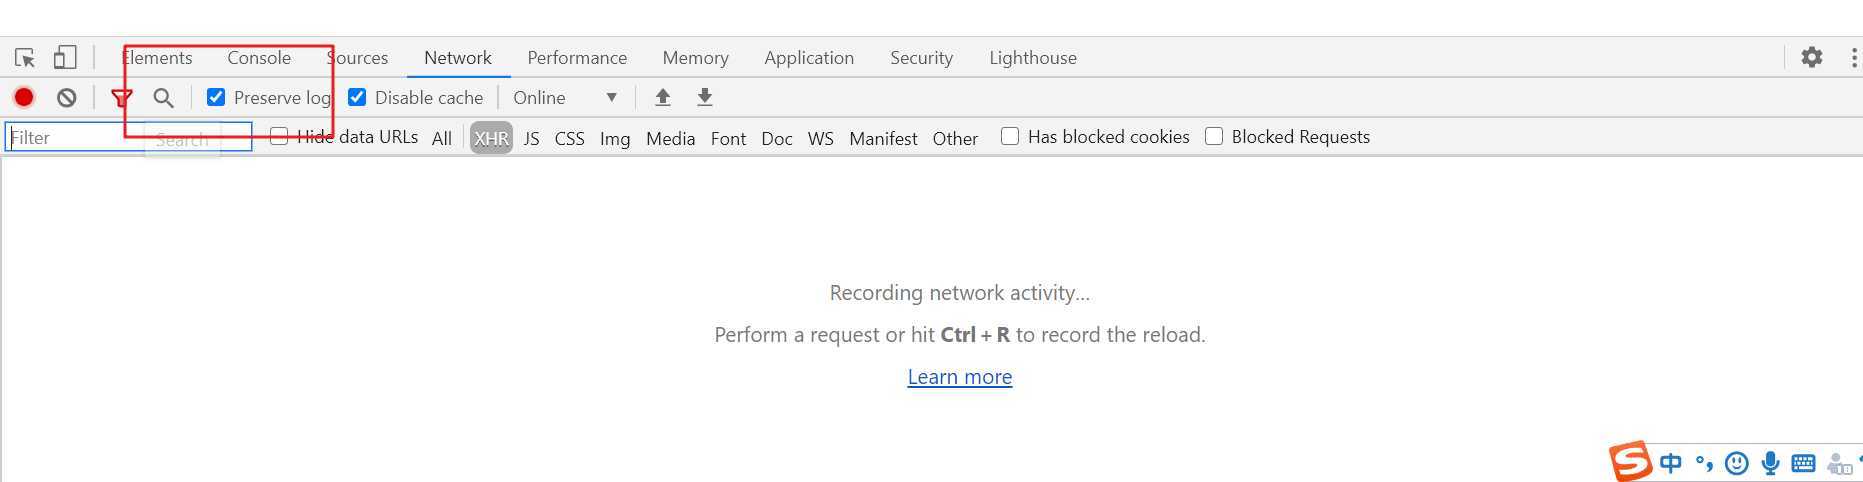Enable the Has blocked cookies checkbox
This screenshot has height=482, width=1863.
(x=1010, y=136)
